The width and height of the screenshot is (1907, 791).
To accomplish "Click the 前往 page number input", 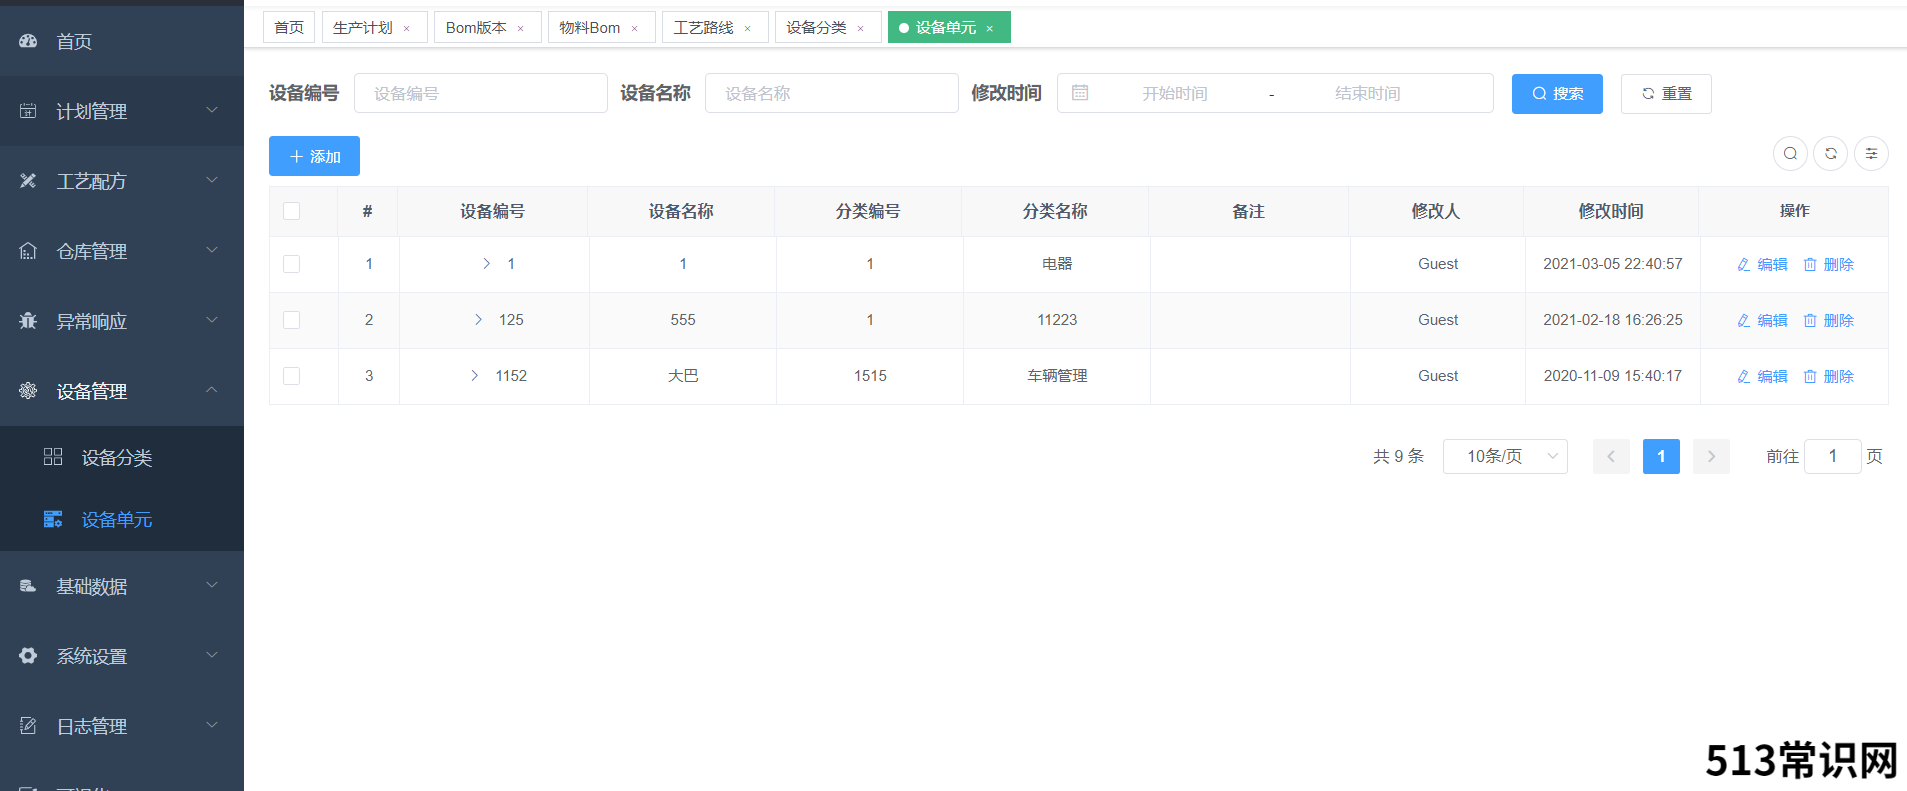I will pyautogui.click(x=1833, y=456).
